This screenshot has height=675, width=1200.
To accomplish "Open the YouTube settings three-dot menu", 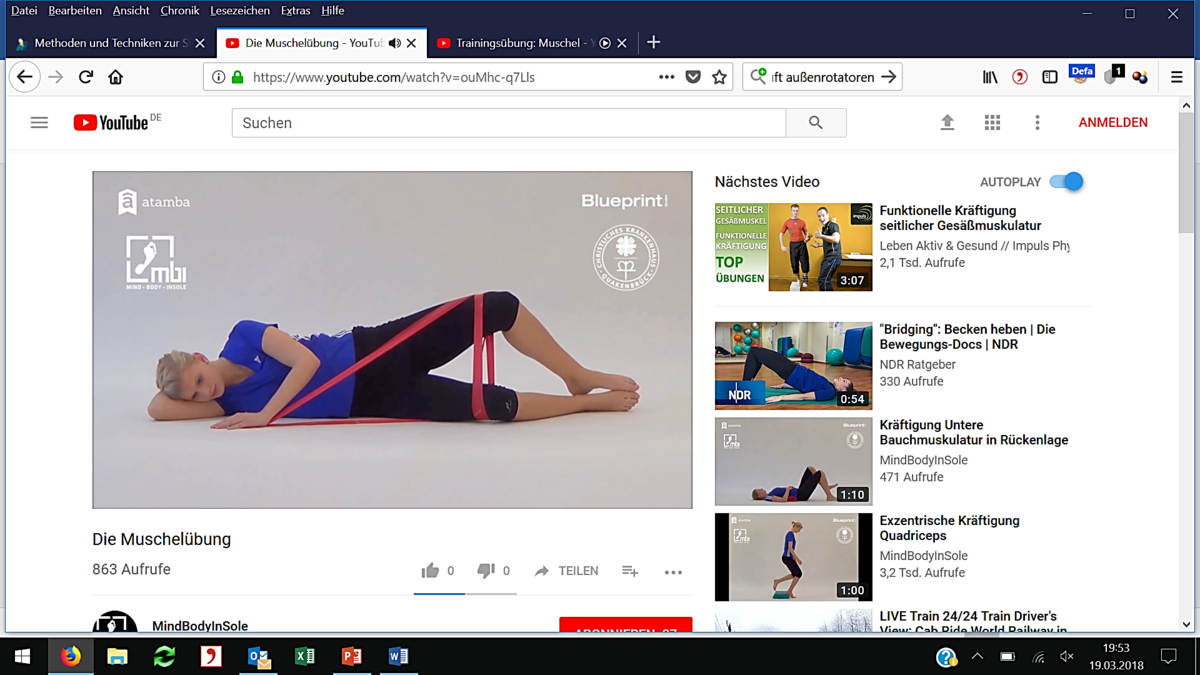I will click(1037, 123).
